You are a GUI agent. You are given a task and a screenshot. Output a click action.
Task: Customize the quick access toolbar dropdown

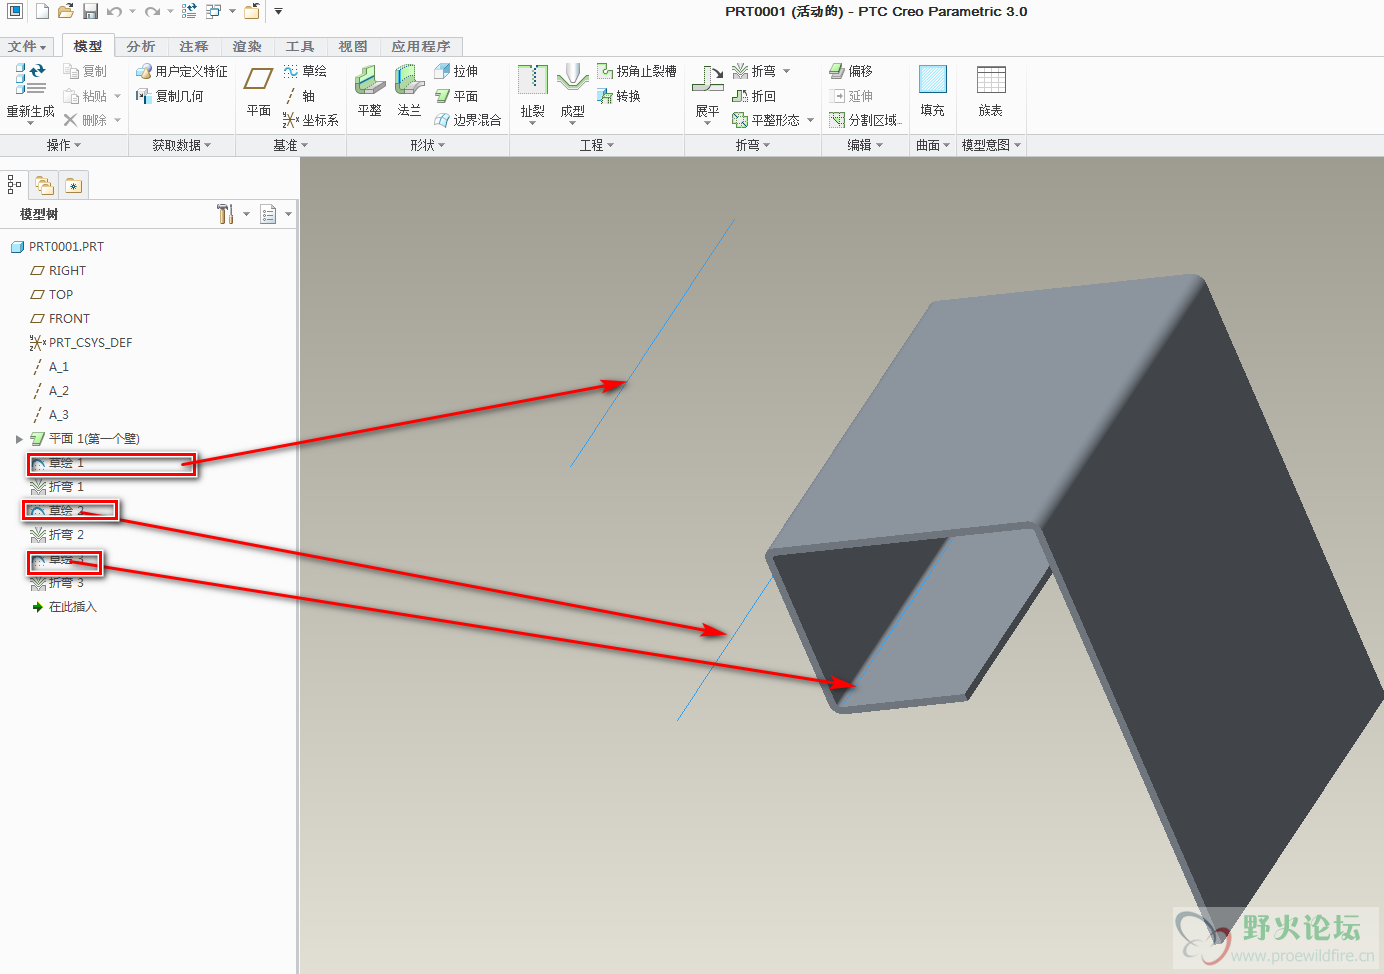coord(278,12)
